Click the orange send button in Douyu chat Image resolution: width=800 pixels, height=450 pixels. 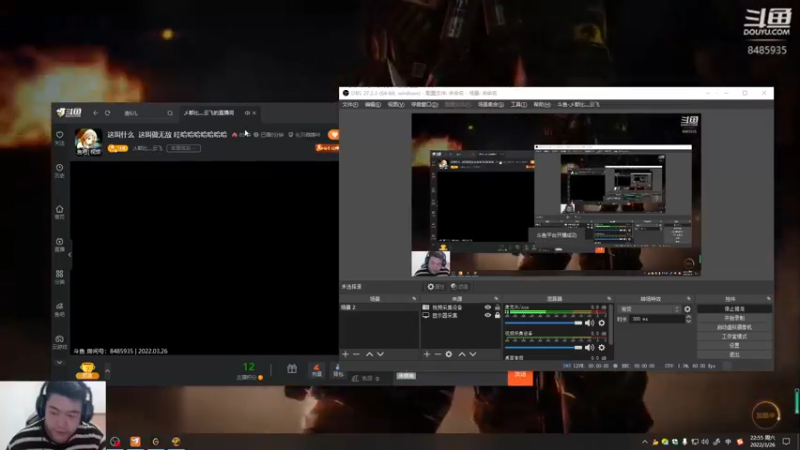520,376
